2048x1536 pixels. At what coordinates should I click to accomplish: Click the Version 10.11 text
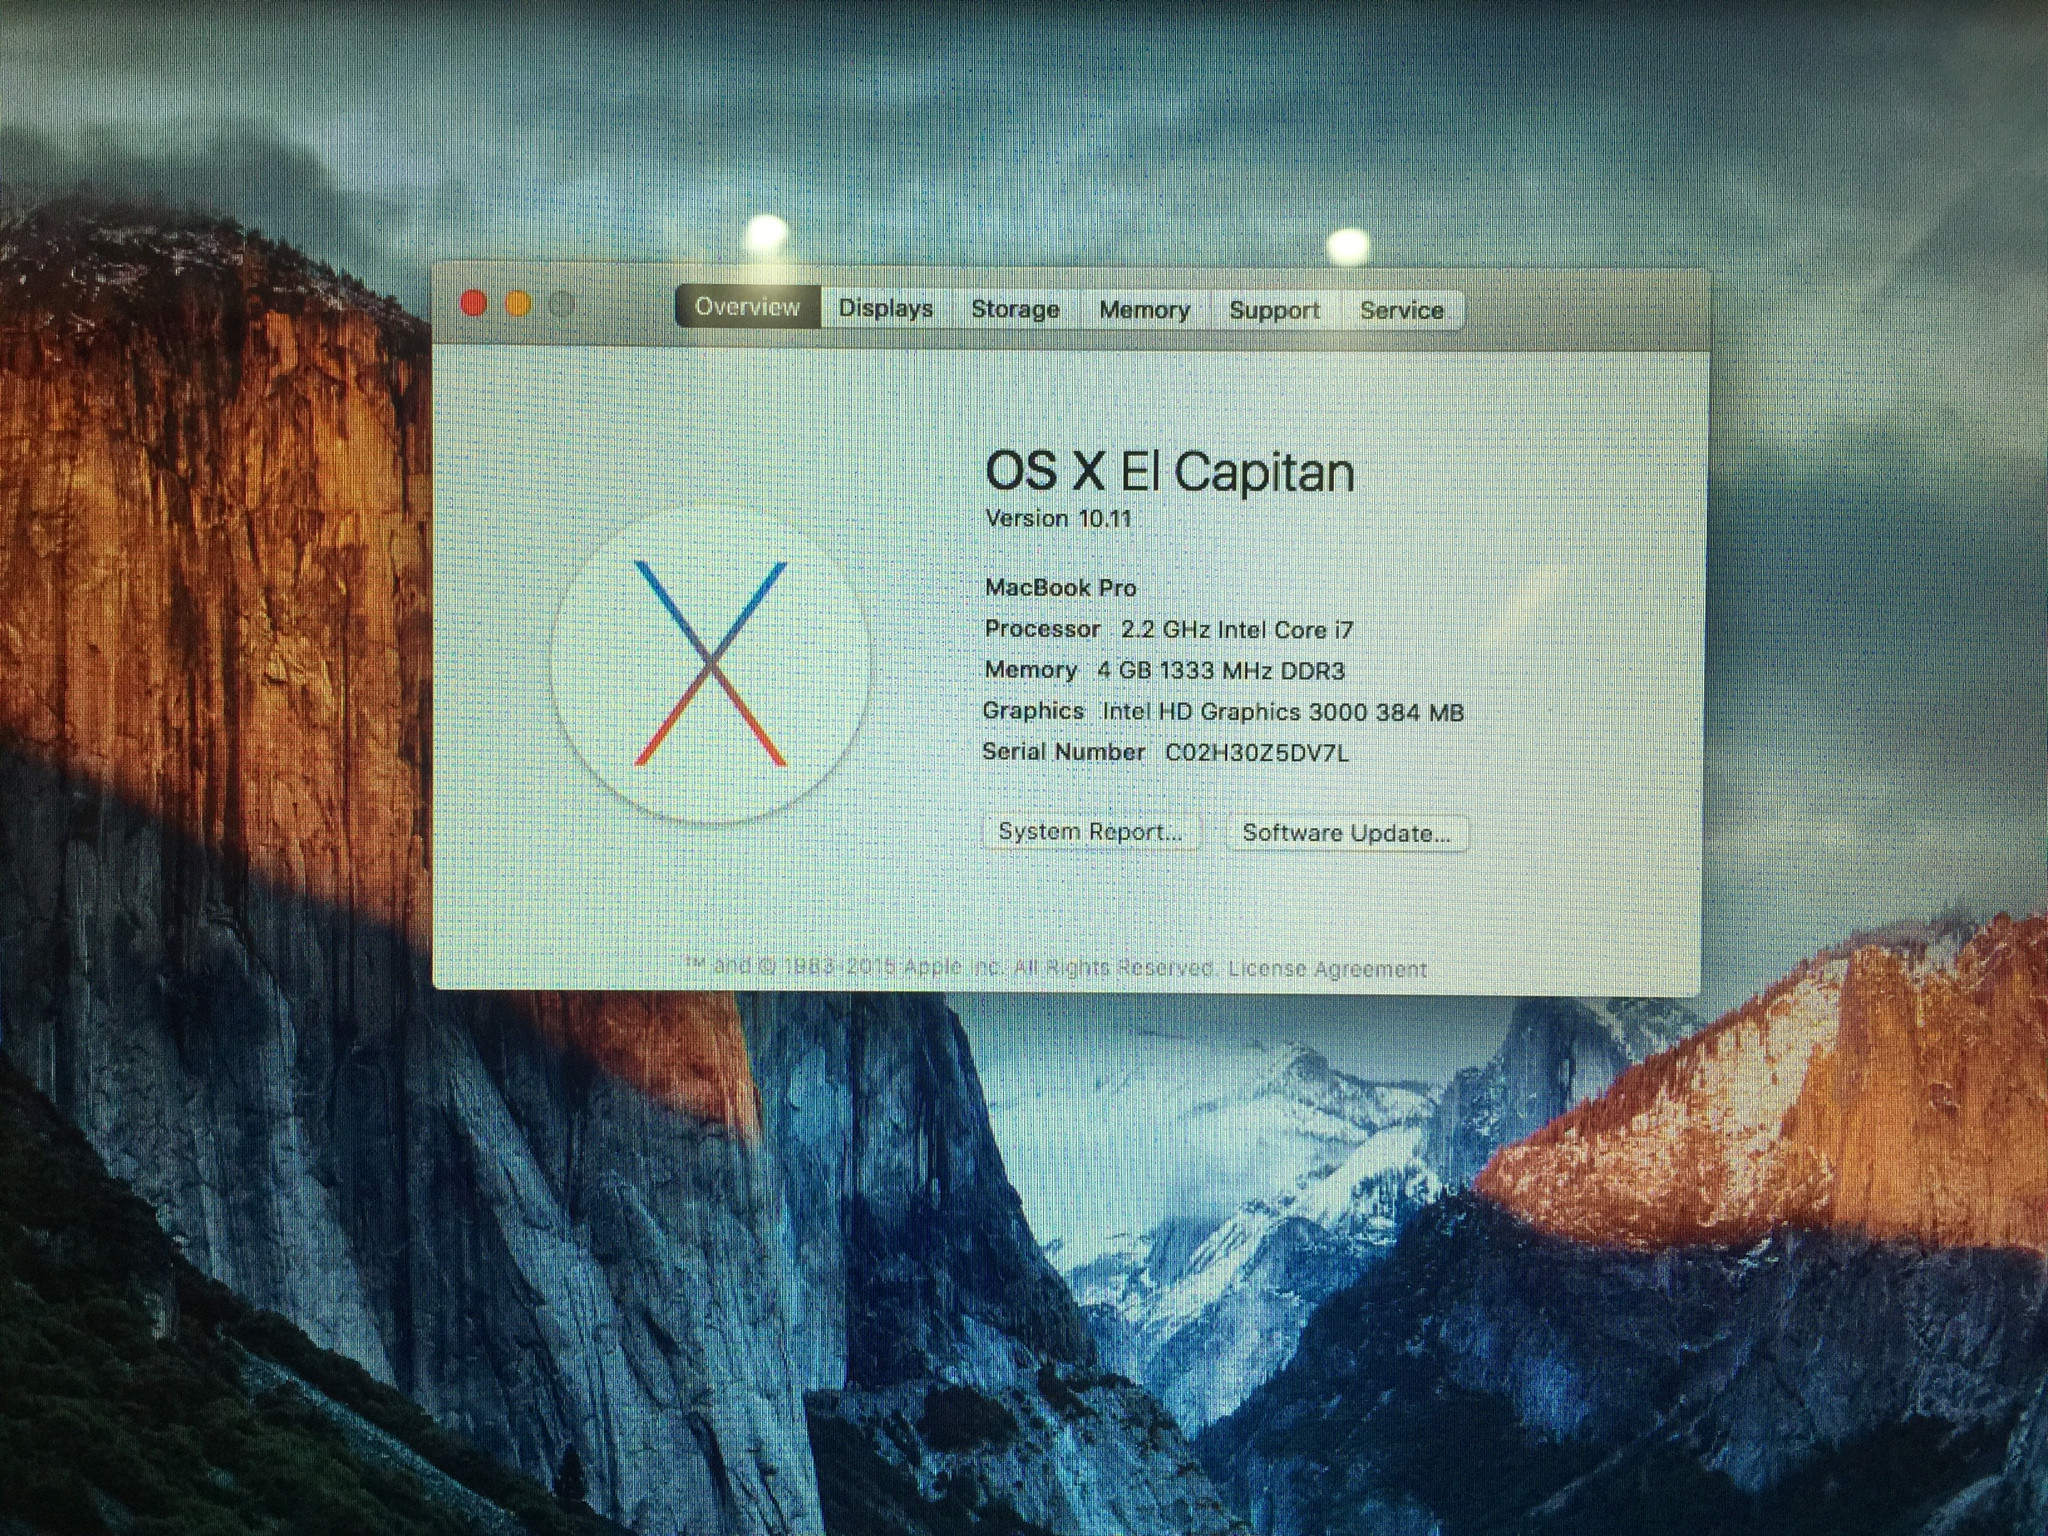click(x=1058, y=518)
